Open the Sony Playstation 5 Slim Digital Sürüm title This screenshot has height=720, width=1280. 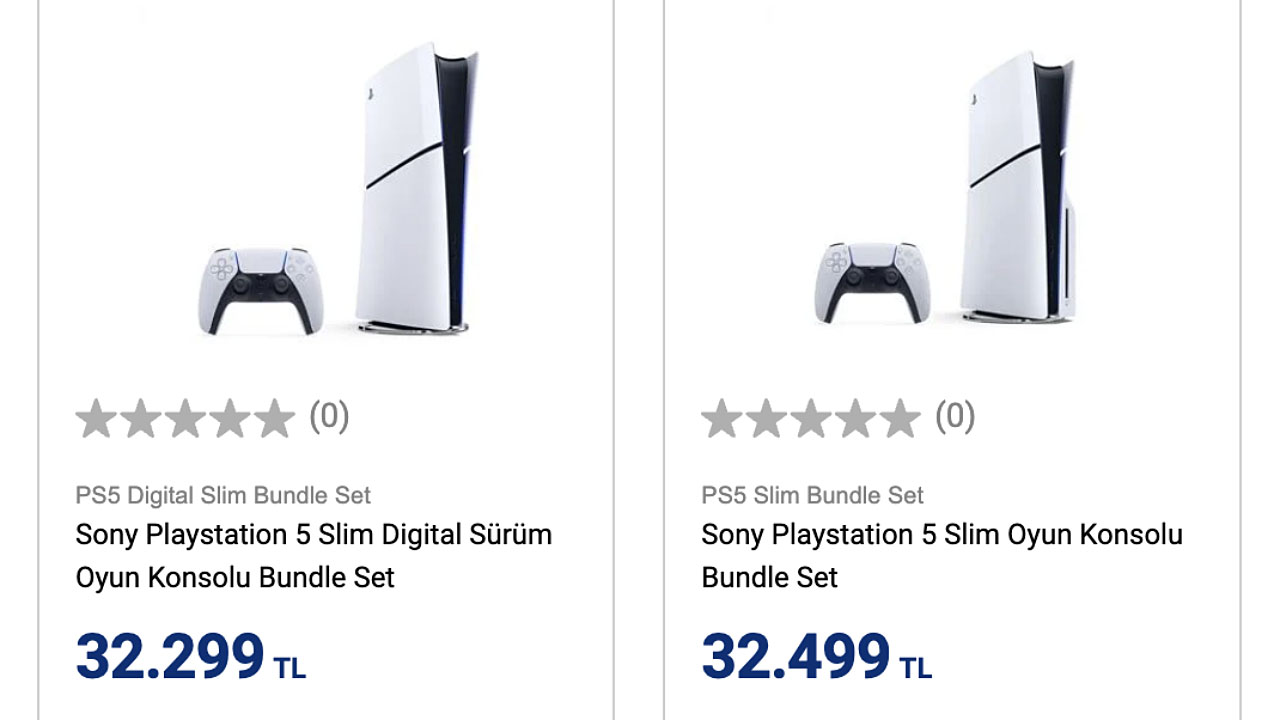tap(314, 556)
